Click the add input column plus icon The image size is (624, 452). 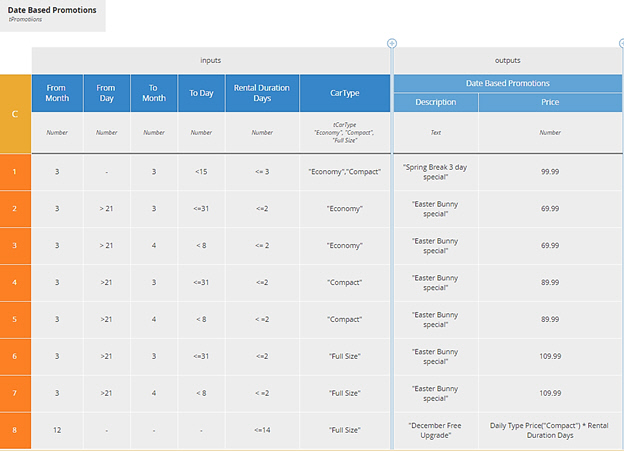coord(392,43)
